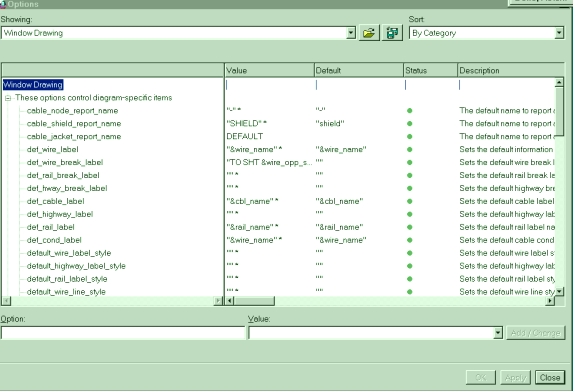This screenshot has height=392, width=576.
Task: Select def_hway_break_label option
Action: [x=67, y=188]
